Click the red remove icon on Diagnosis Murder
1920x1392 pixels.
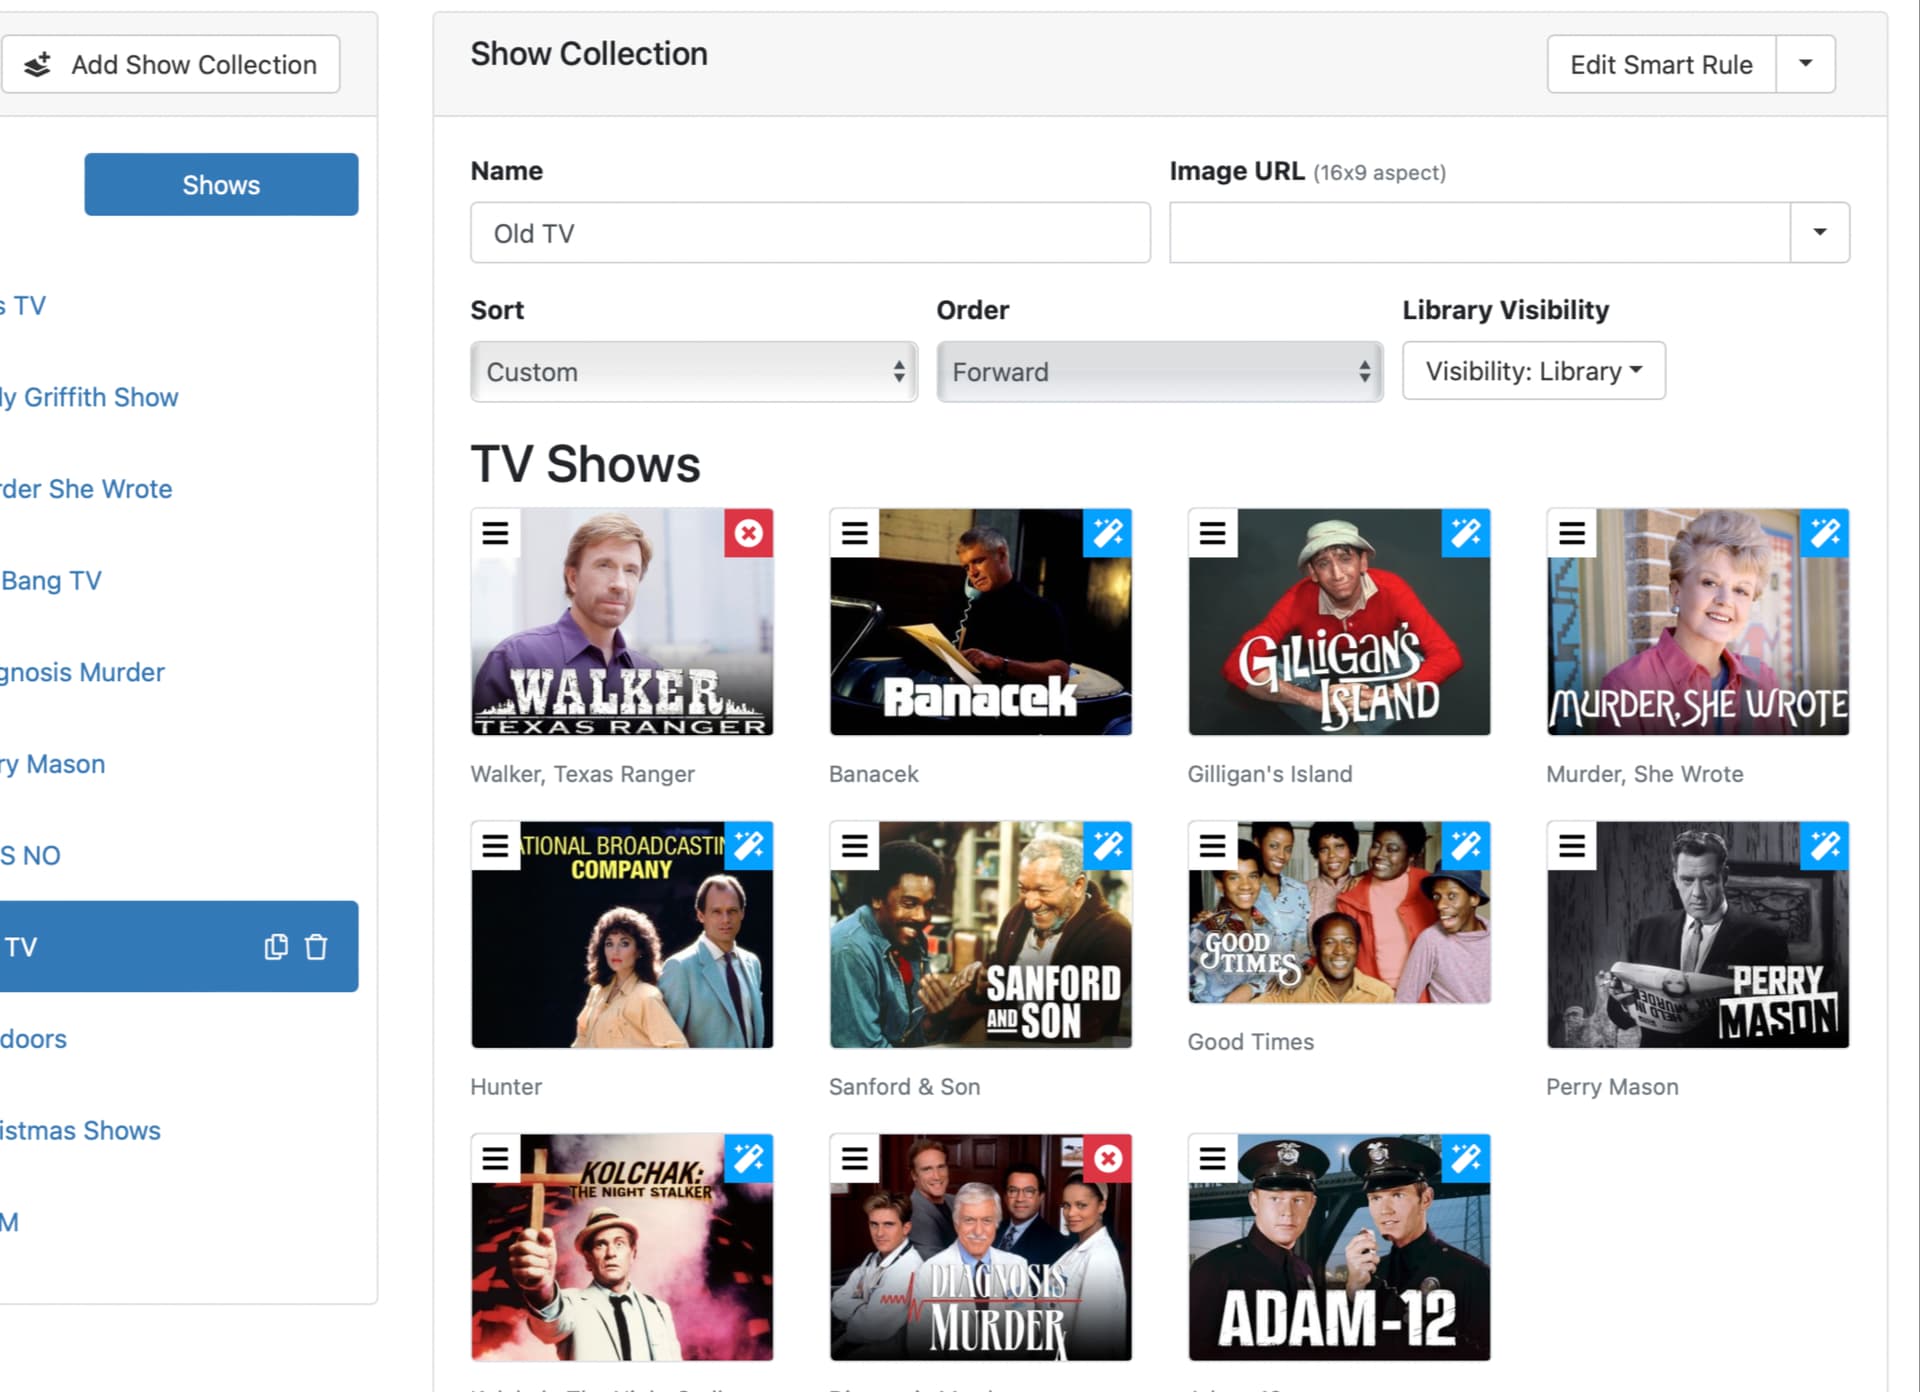[x=1107, y=1158]
